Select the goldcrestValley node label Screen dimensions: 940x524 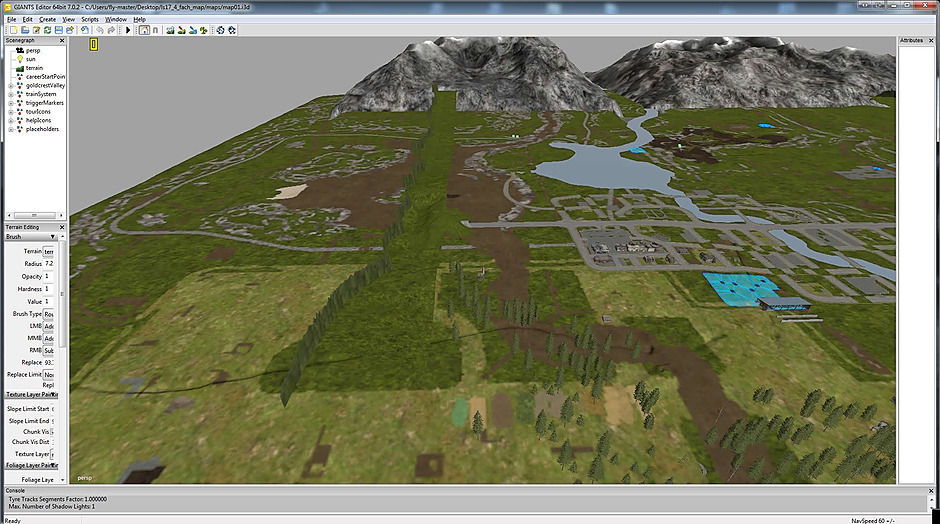tap(45, 86)
